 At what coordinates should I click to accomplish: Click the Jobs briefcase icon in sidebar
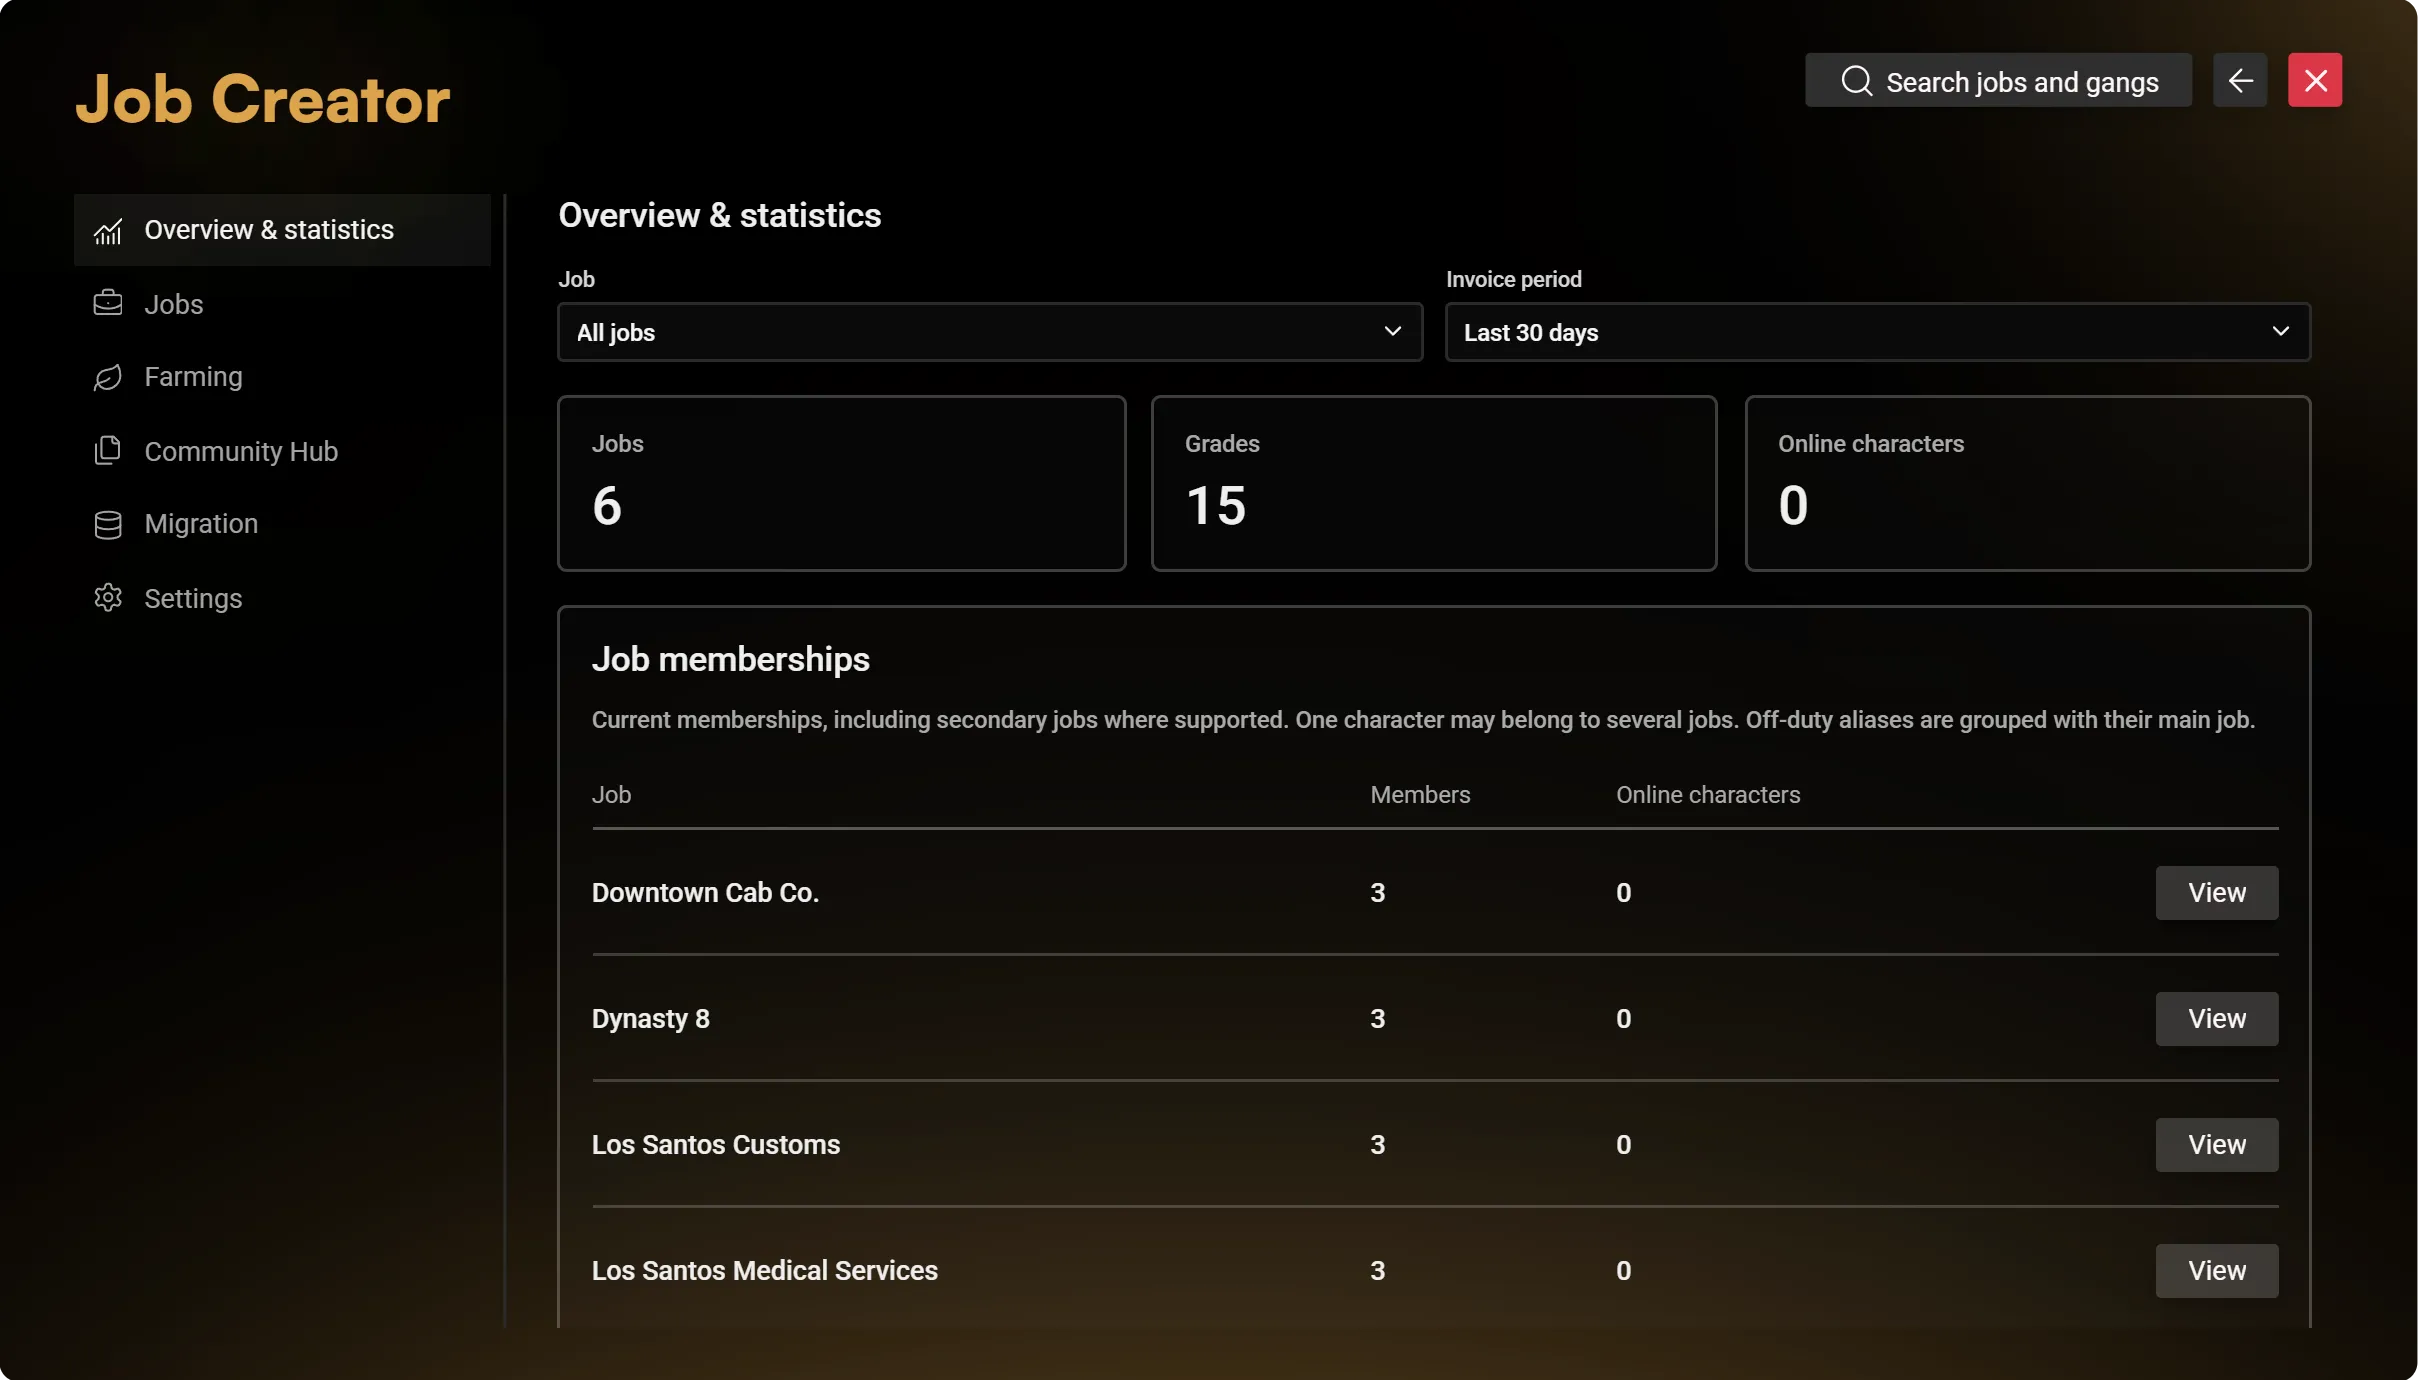tap(108, 304)
